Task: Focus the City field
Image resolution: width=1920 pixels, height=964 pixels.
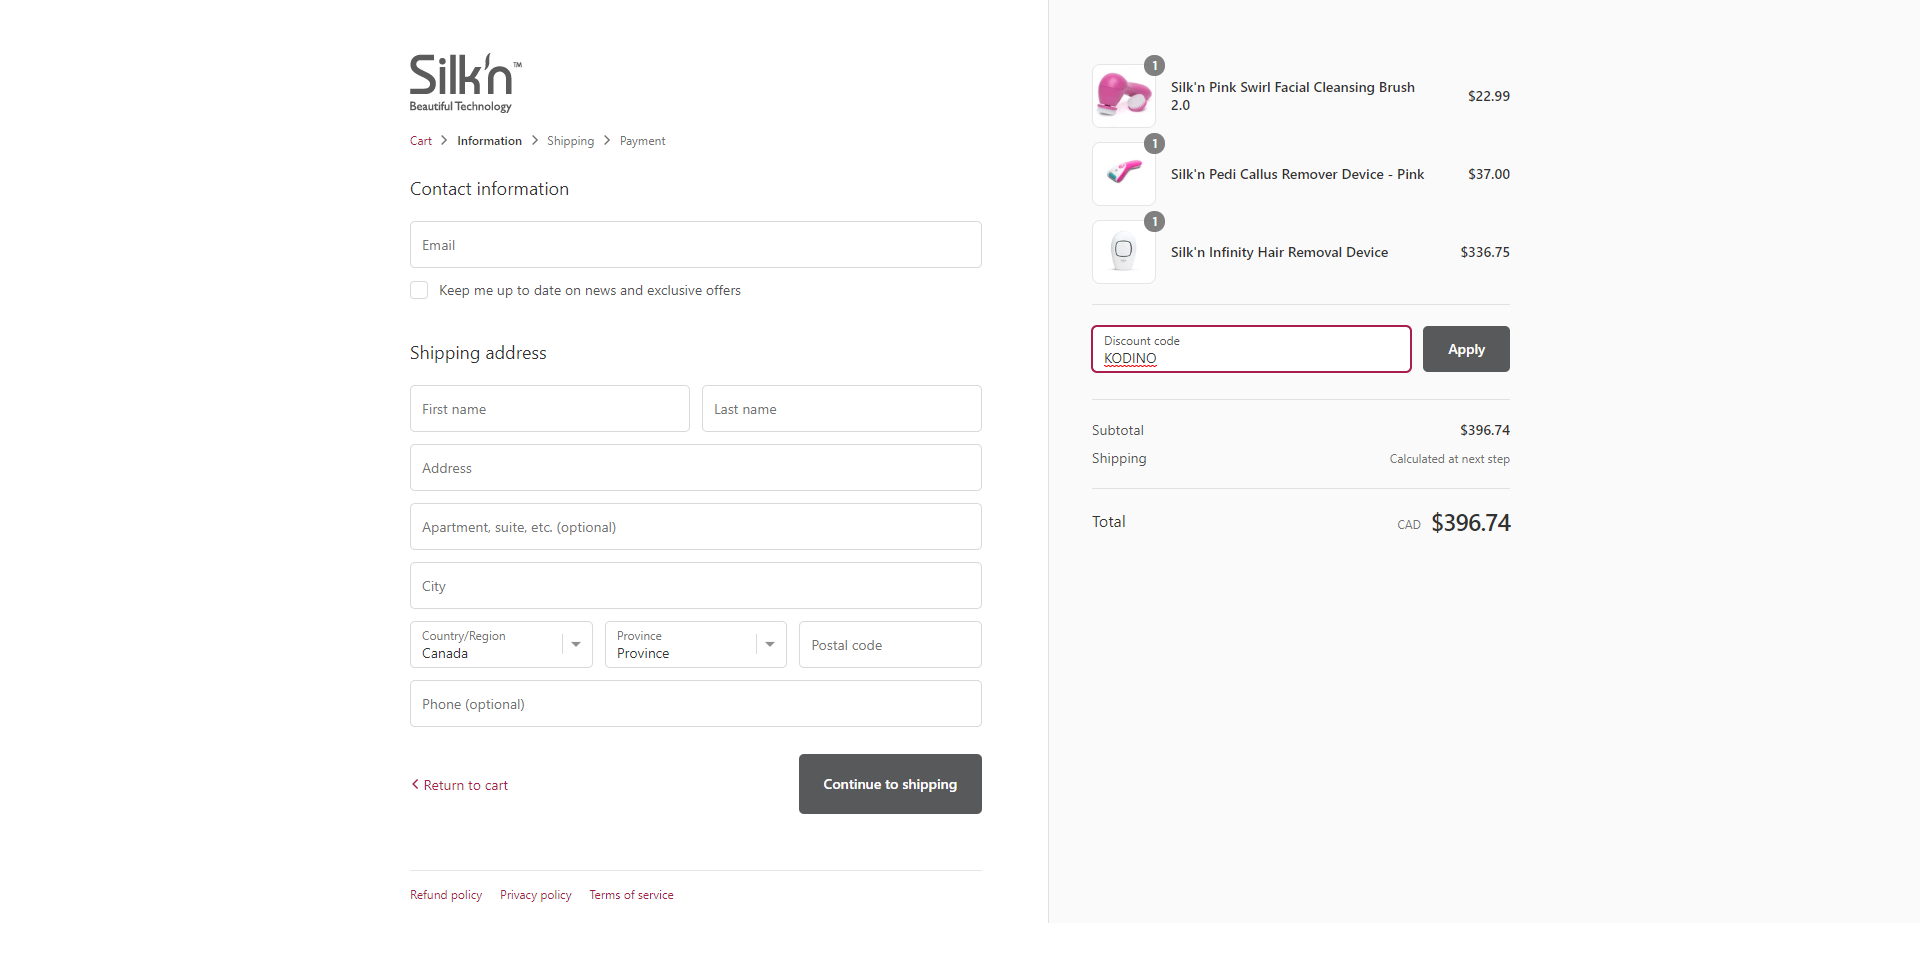Action: pyautogui.click(x=695, y=586)
